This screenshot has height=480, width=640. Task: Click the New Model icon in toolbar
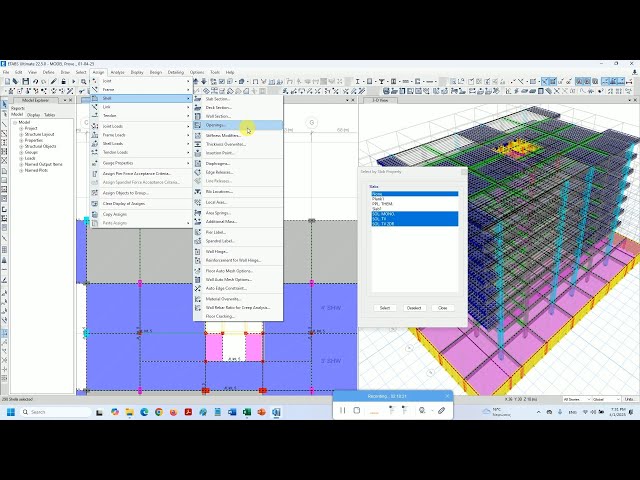click(7, 81)
